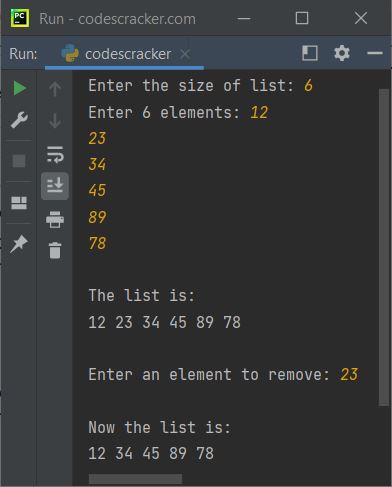Restore layout icon in left sidebar

(x=19, y=203)
